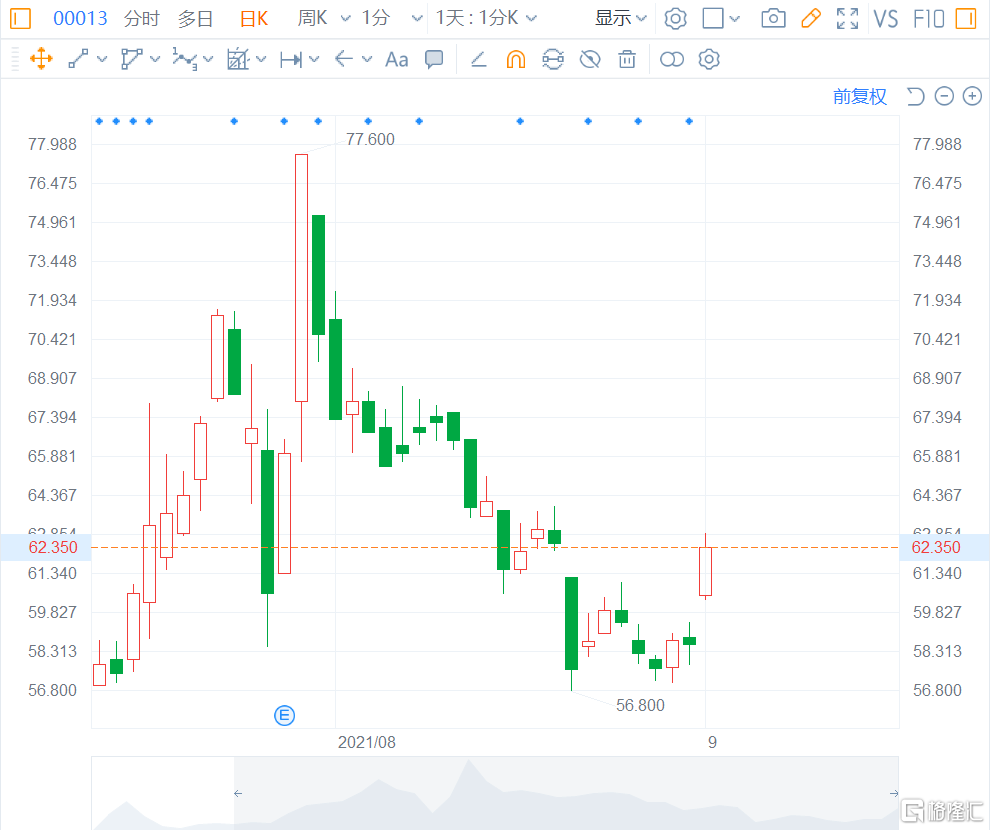Viewport: 990px width, 830px height.
Task: Select the 日K tab
Action: click(254, 18)
